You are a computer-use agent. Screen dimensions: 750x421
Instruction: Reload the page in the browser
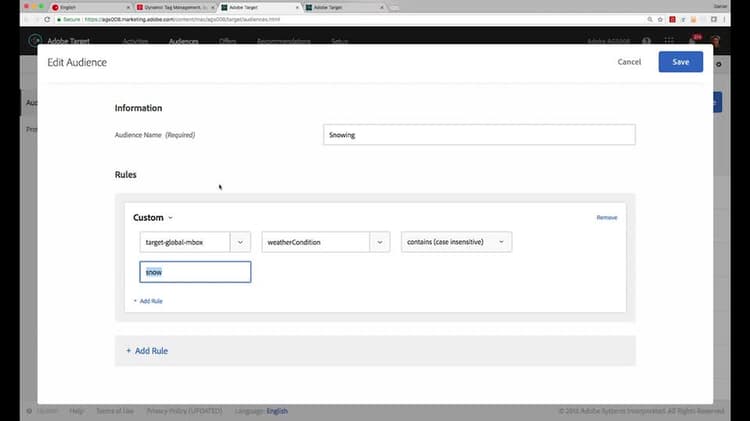click(47, 20)
